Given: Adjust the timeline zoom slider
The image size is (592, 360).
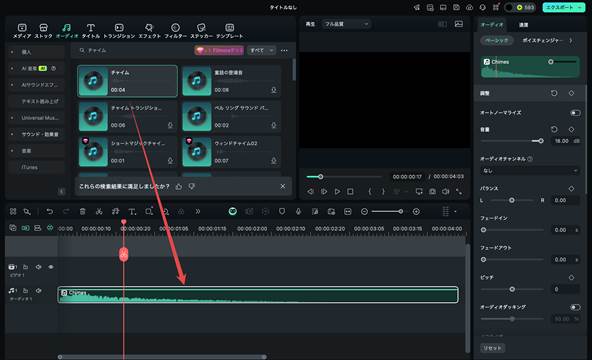Looking at the screenshot, I should tap(387, 211).
